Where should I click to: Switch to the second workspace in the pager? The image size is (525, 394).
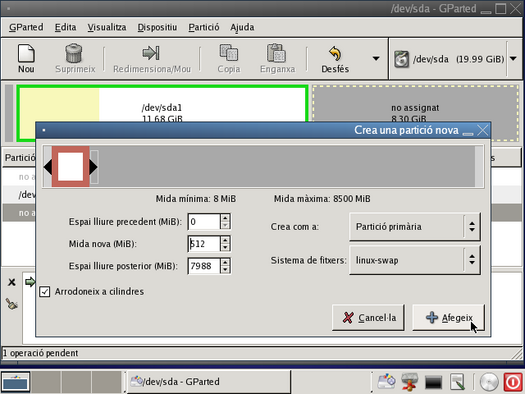[46, 382]
